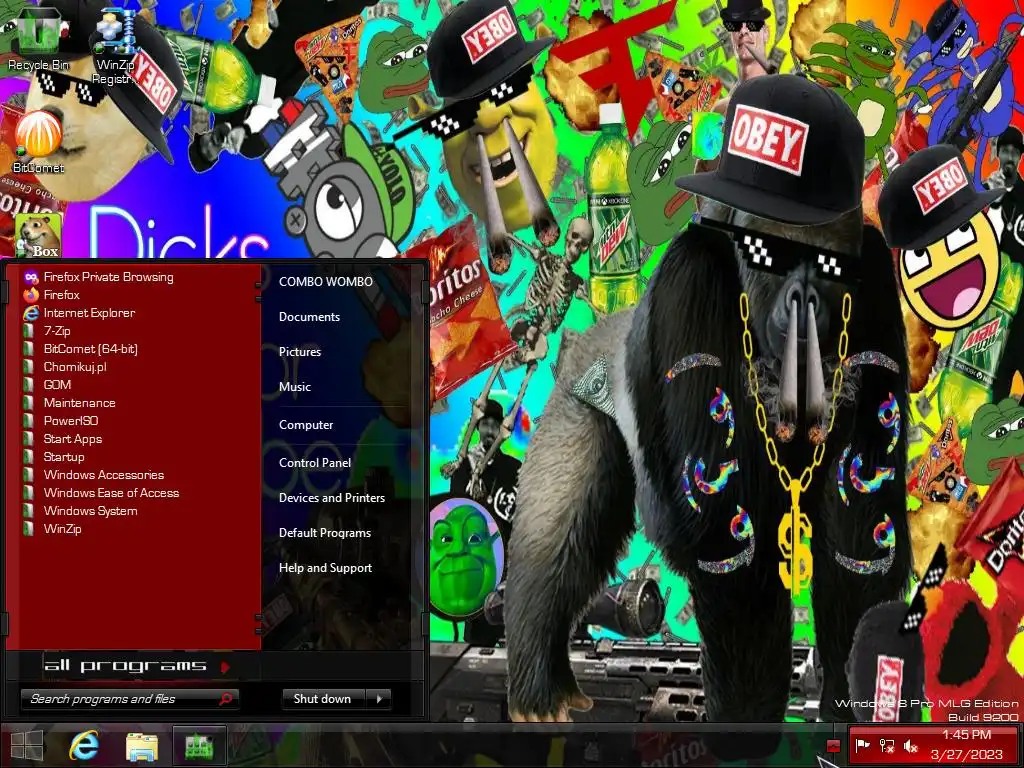1024x768 pixels.
Task: Click the Chomikuj.pl folder icon
Action: coord(28,367)
